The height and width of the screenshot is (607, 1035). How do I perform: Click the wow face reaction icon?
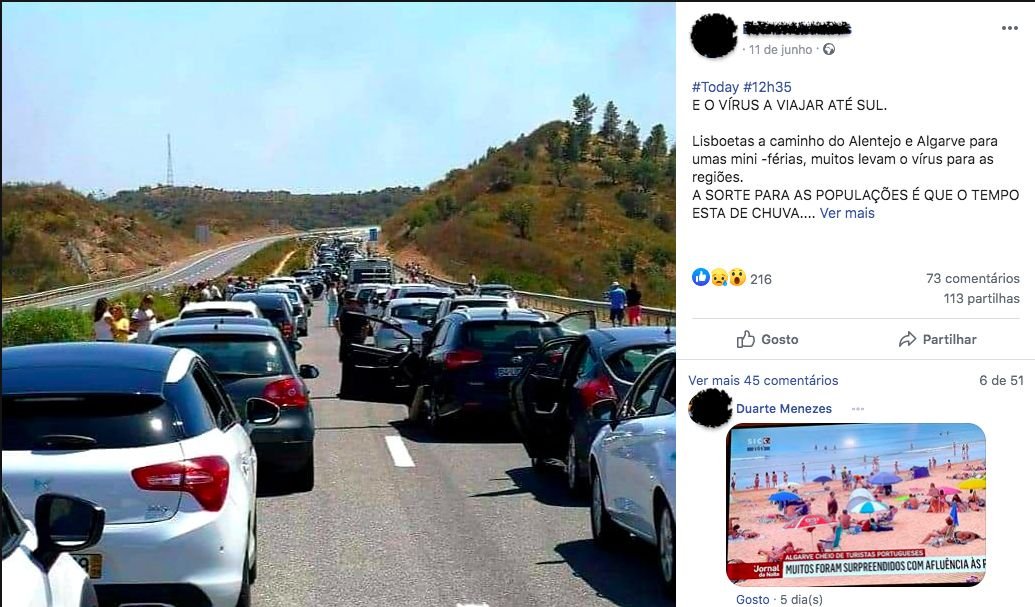(737, 278)
